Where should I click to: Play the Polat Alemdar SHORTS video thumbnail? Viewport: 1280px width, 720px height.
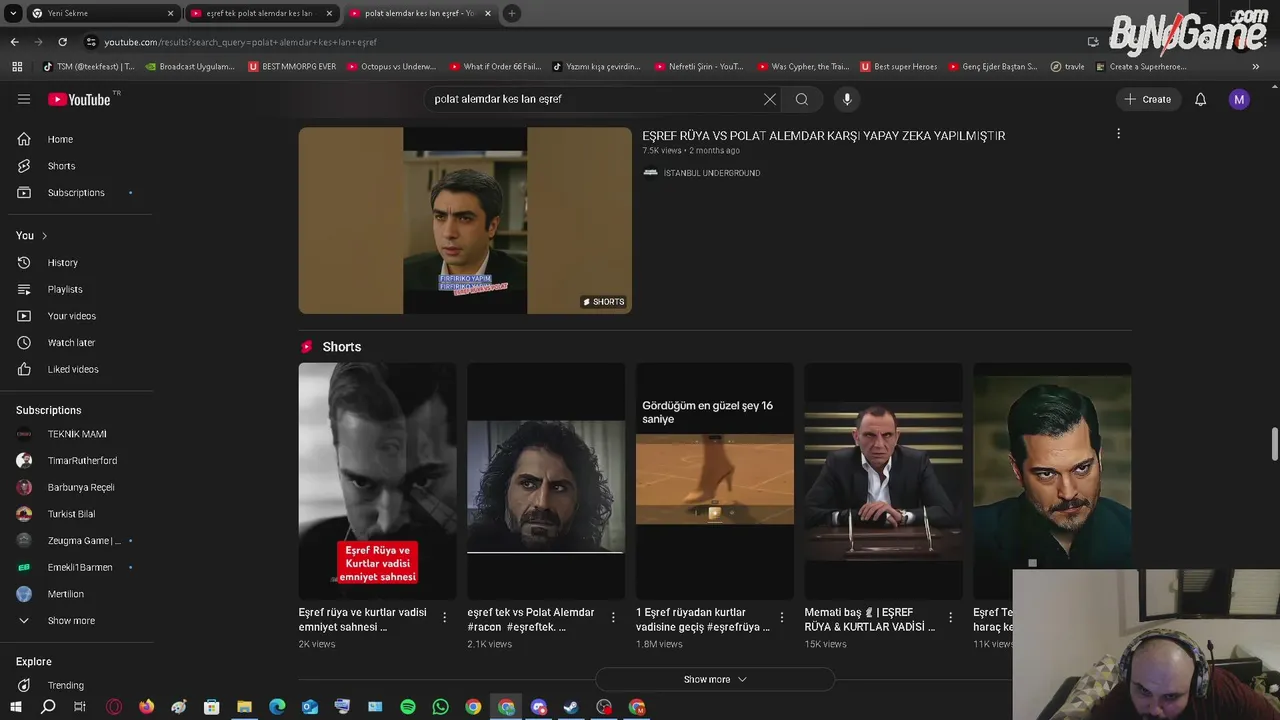click(465, 220)
